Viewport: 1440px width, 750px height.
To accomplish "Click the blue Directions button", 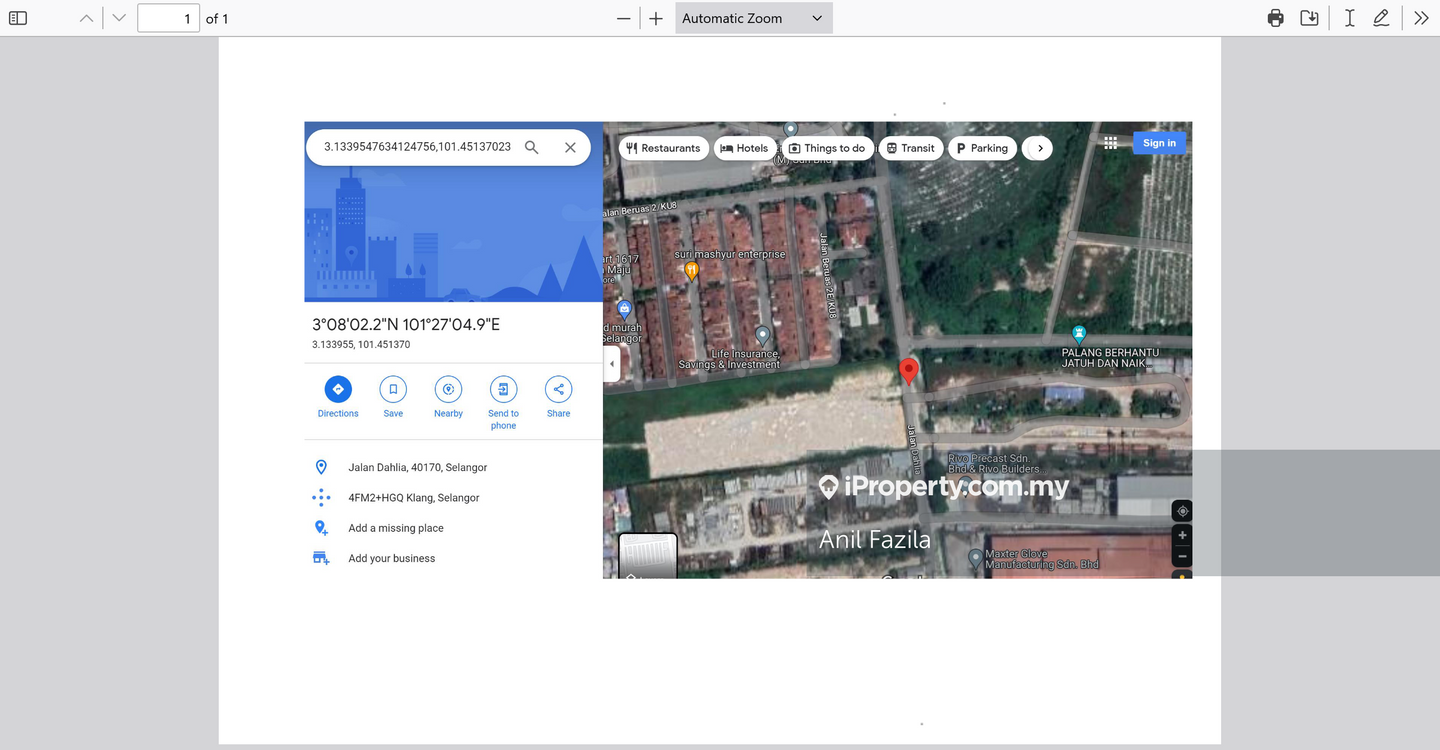I will [338, 389].
